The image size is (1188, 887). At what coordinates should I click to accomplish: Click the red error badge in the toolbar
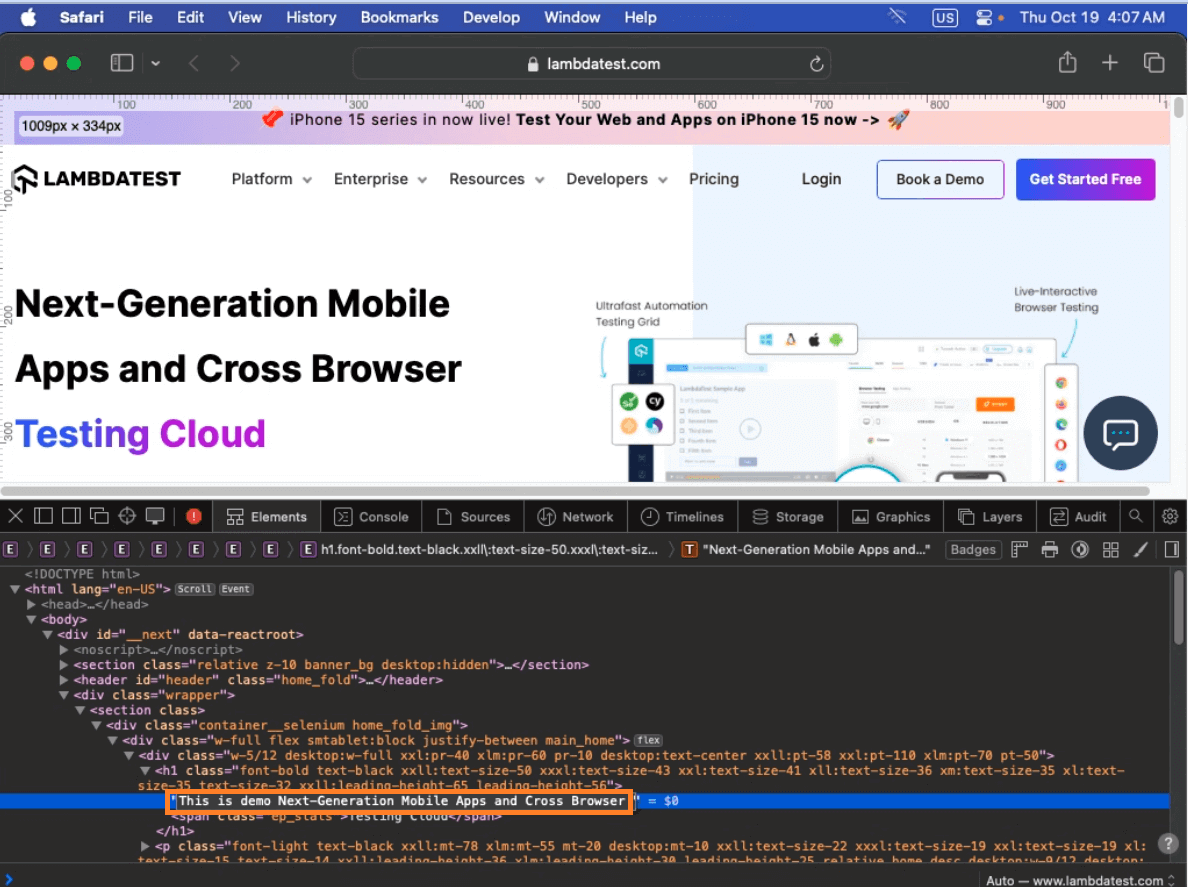pos(195,516)
